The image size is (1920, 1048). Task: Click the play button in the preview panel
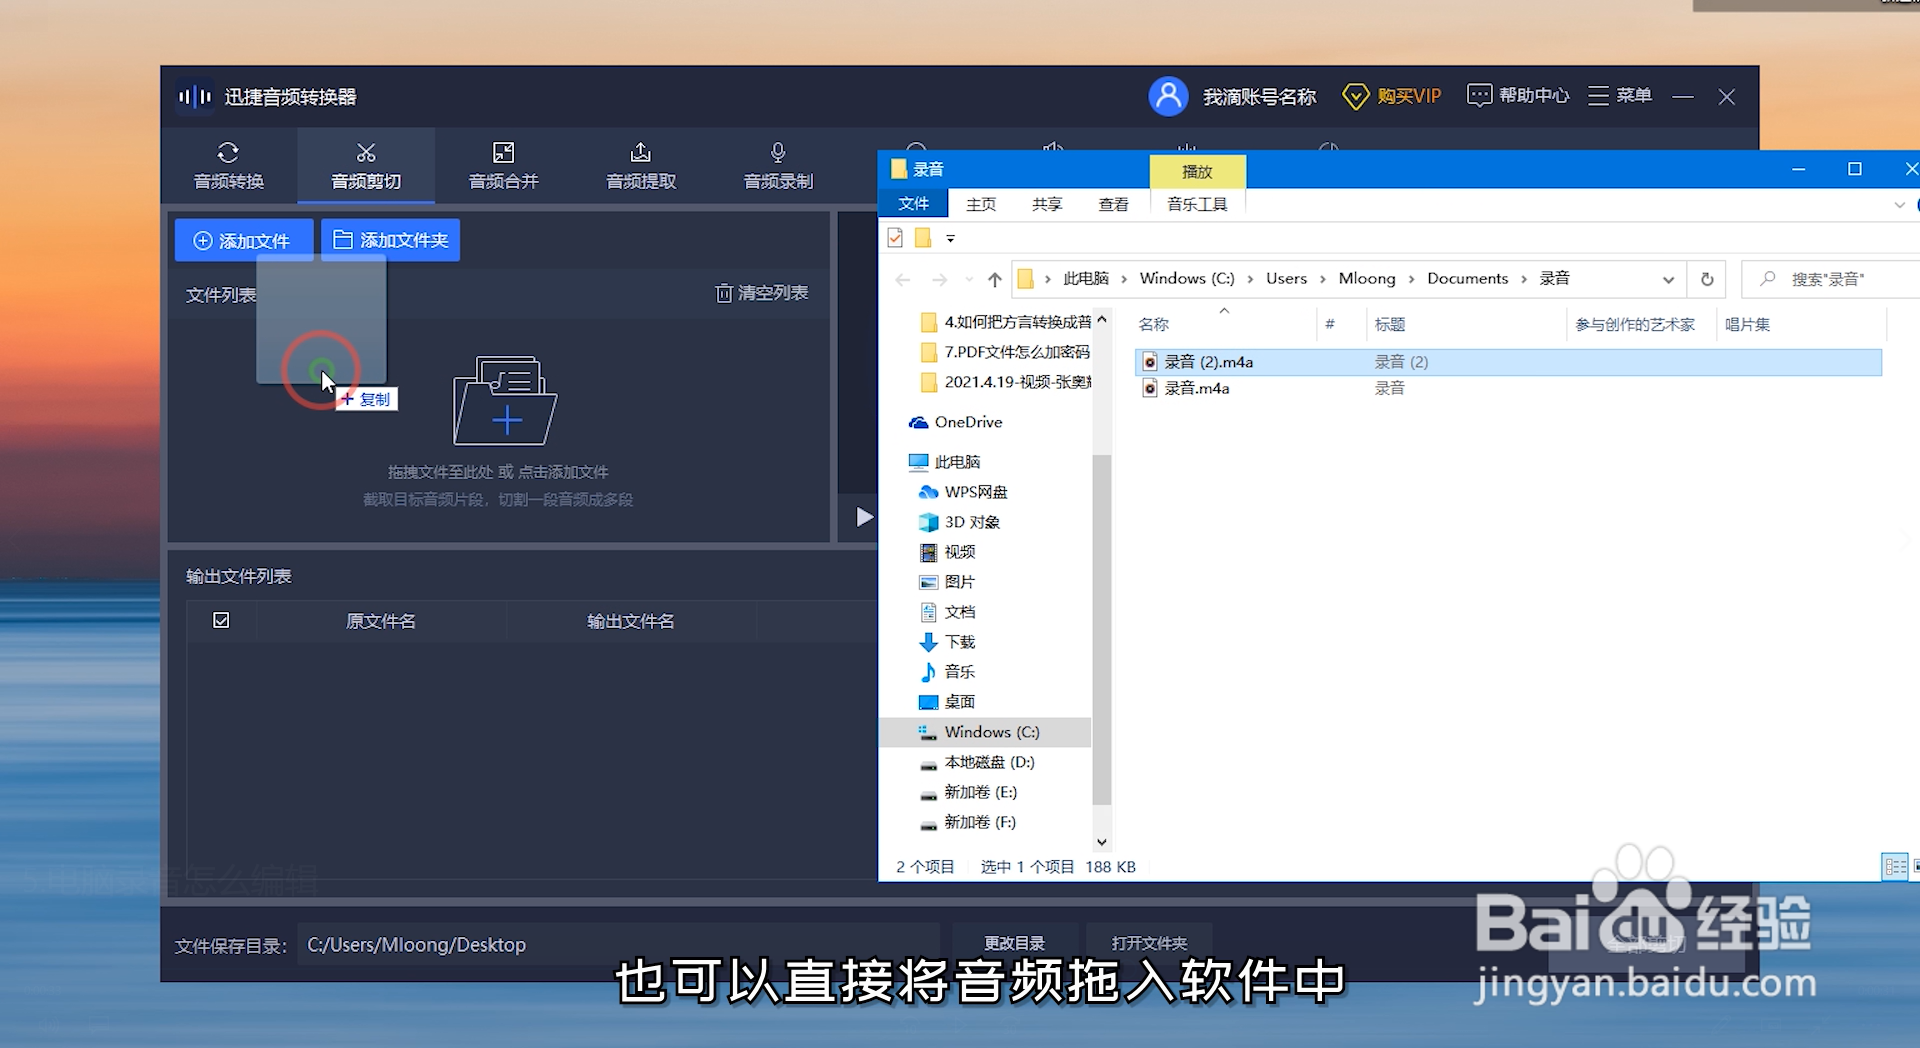pyautogui.click(x=864, y=517)
